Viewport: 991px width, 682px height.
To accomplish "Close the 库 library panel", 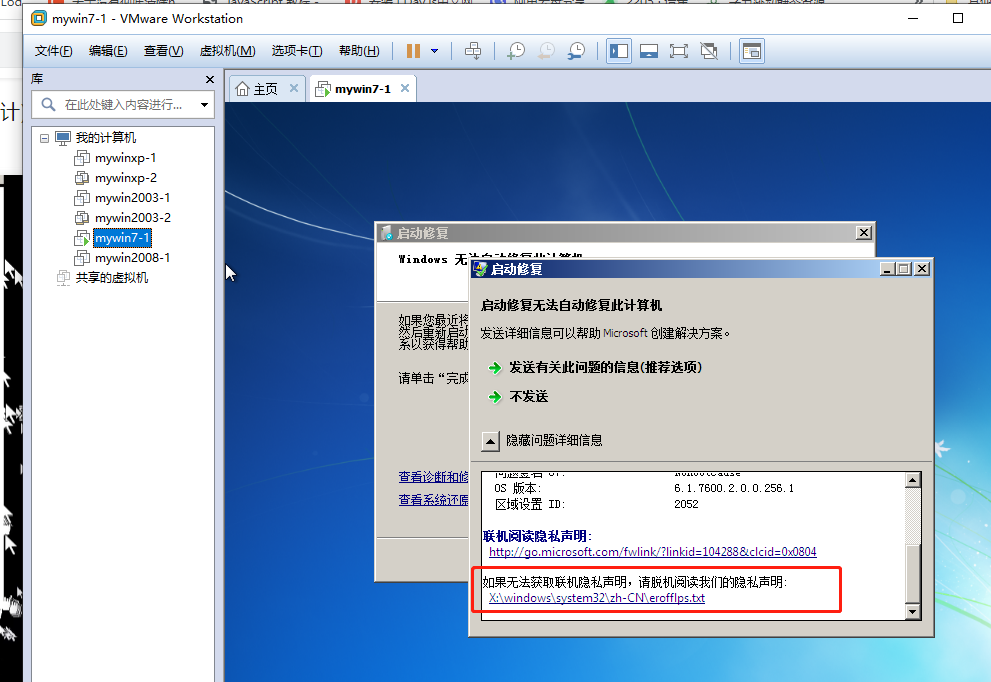I will [210, 80].
